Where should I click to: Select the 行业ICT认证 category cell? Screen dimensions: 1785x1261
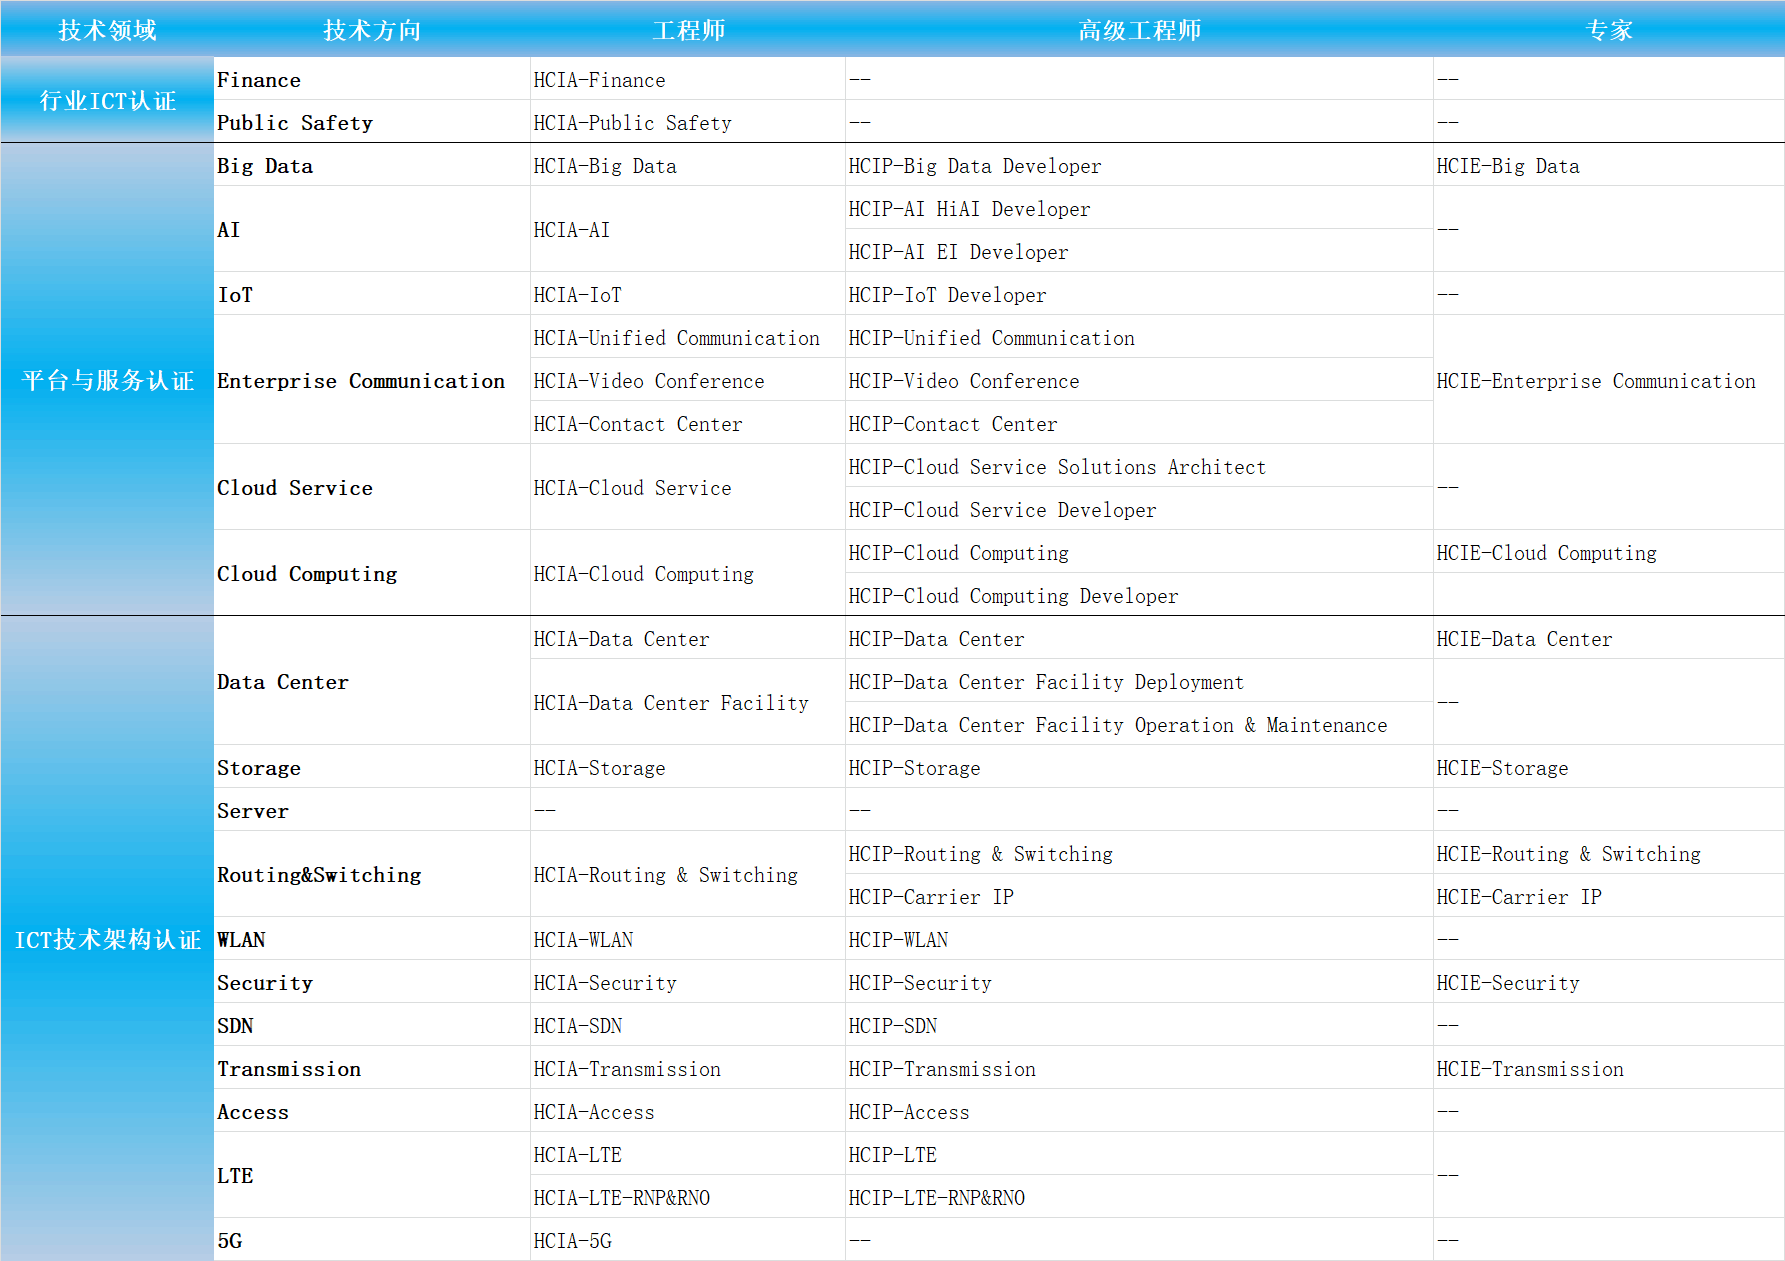(x=107, y=101)
